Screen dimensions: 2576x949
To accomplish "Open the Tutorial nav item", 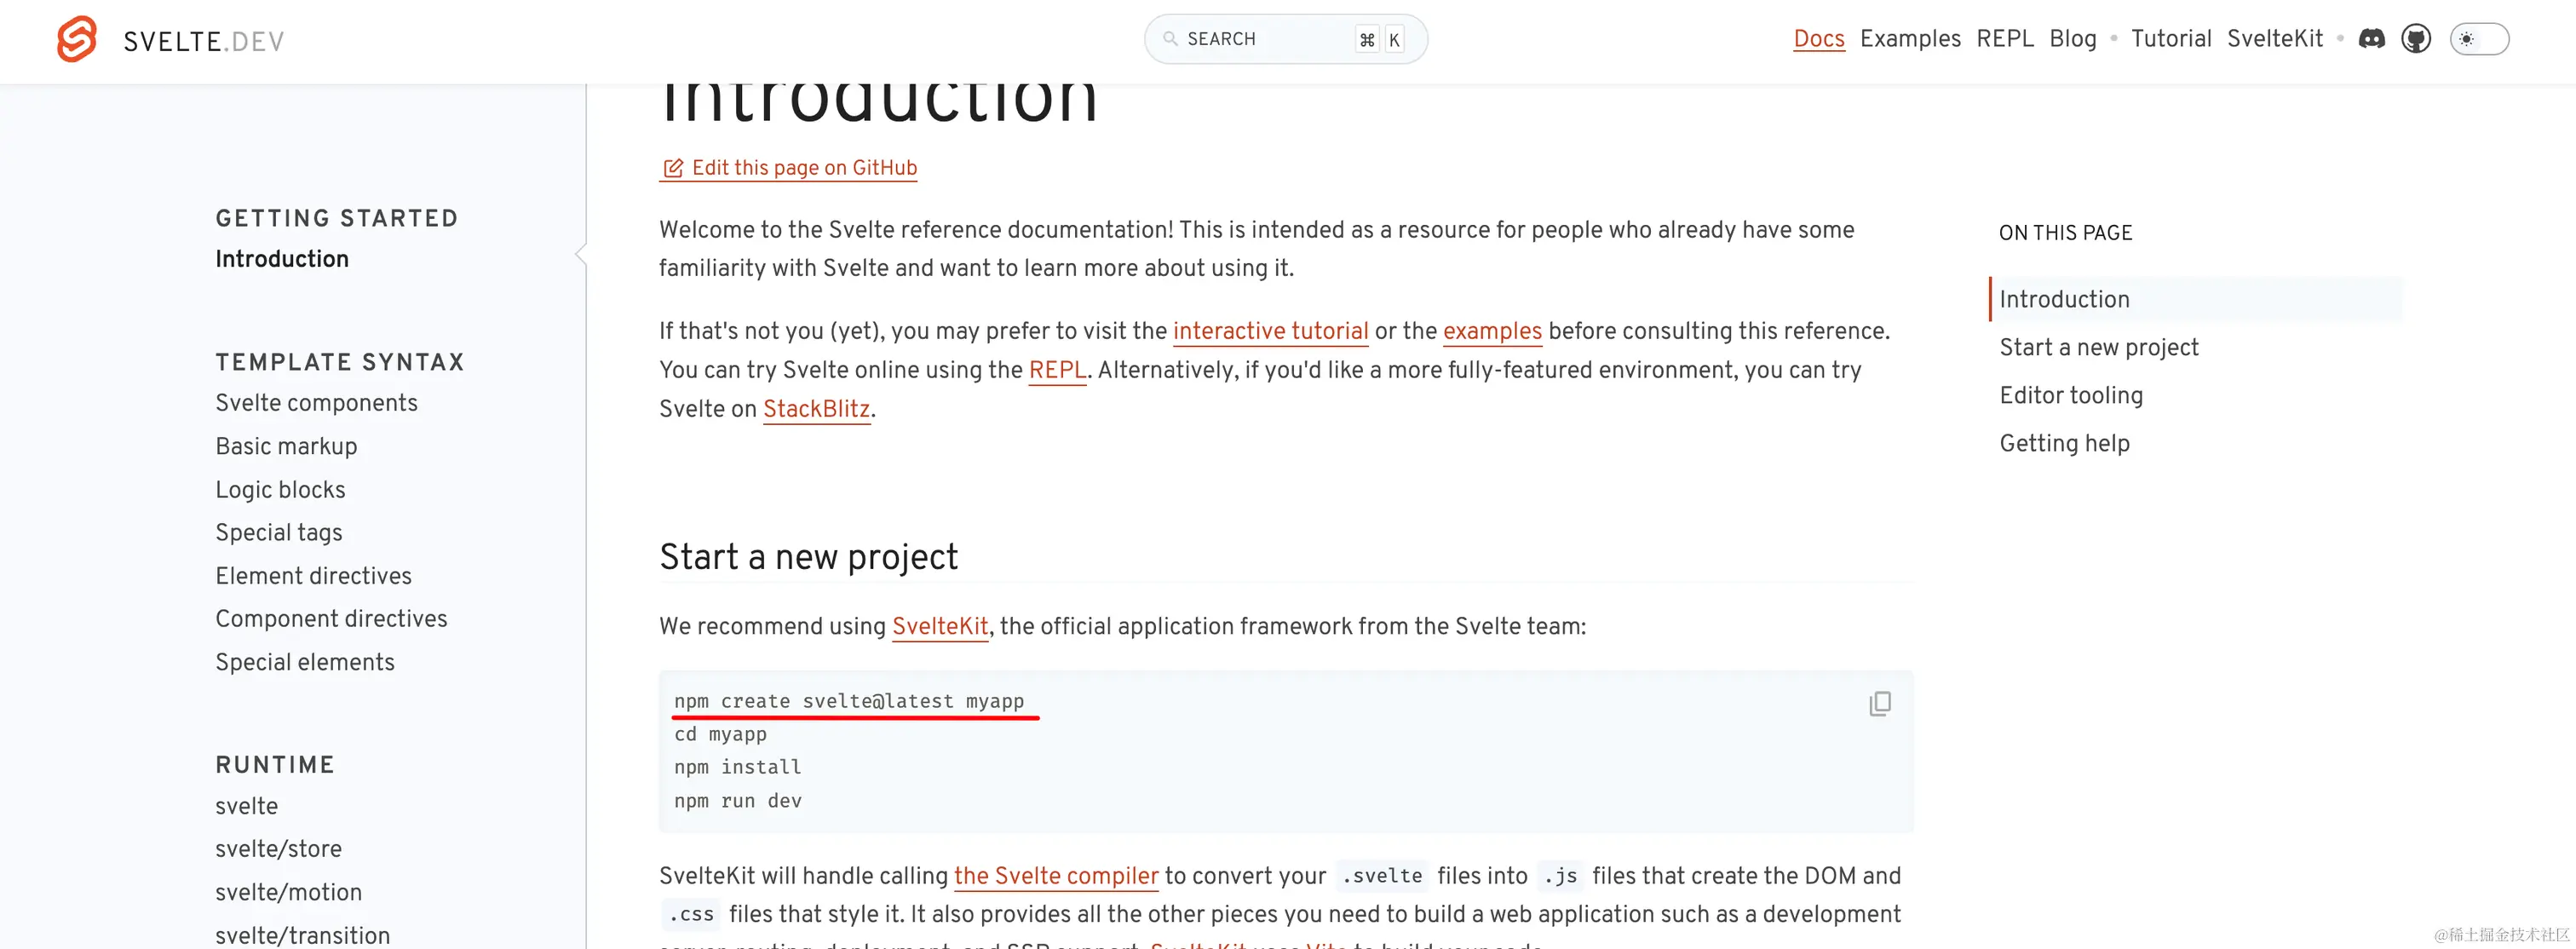I will click(2171, 39).
